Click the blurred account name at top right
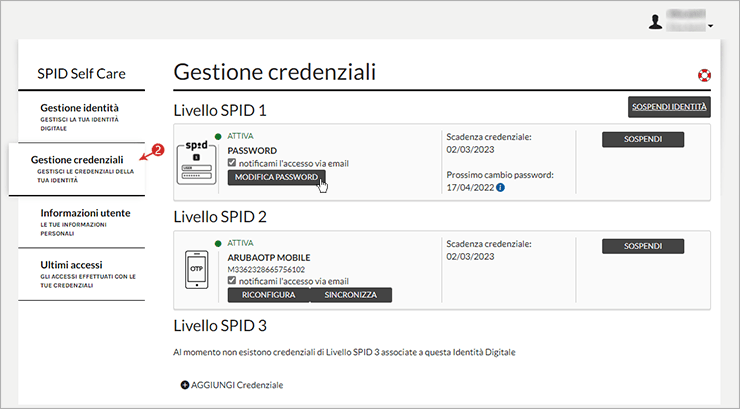This screenshot has width=740, height=409. point(686,21)
